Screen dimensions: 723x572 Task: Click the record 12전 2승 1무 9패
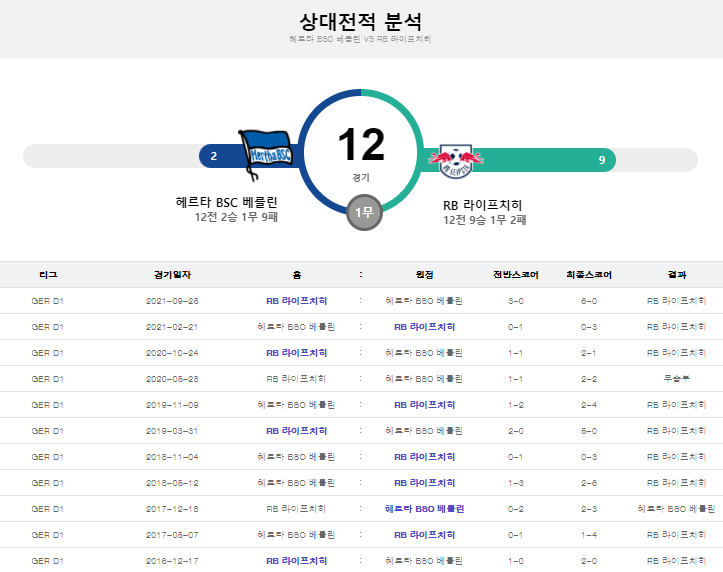[x=236, y=217]
